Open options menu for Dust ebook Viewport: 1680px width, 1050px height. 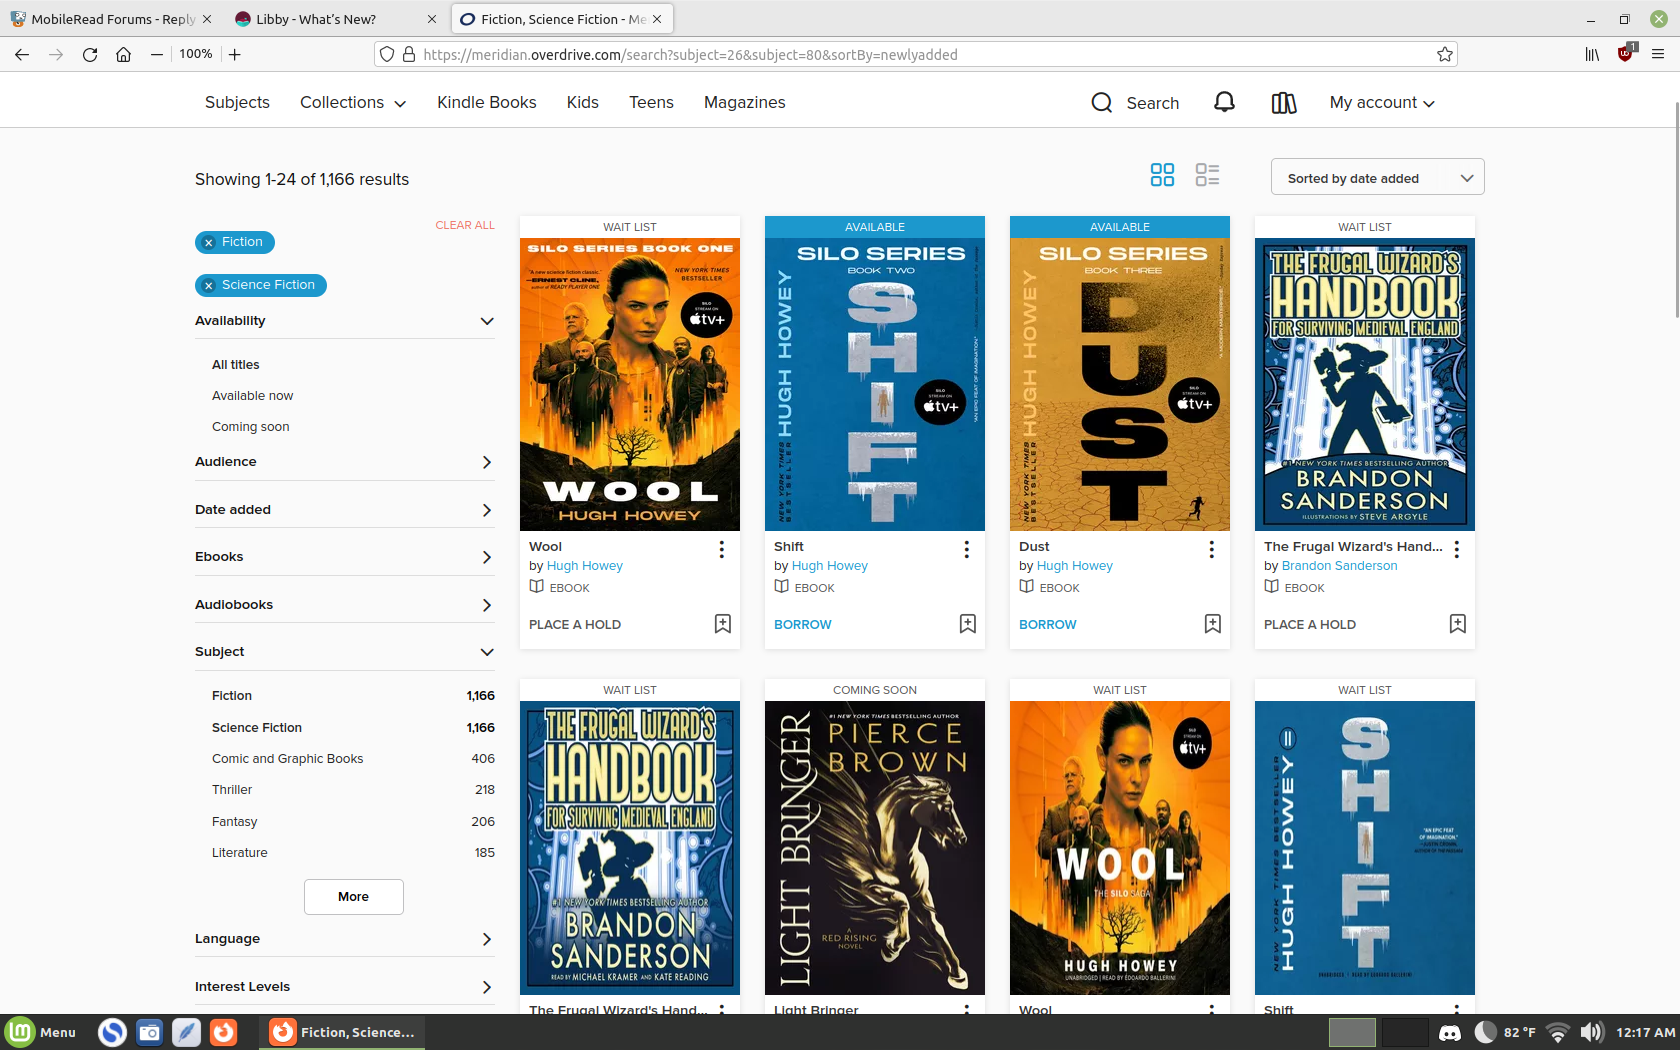coord(1211,549)
